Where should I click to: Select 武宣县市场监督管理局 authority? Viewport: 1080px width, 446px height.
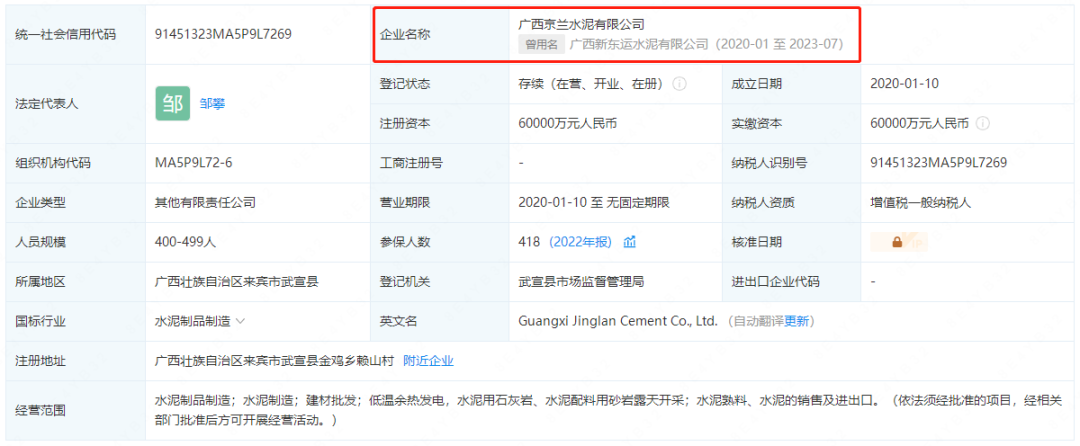[x=581, y=282]
